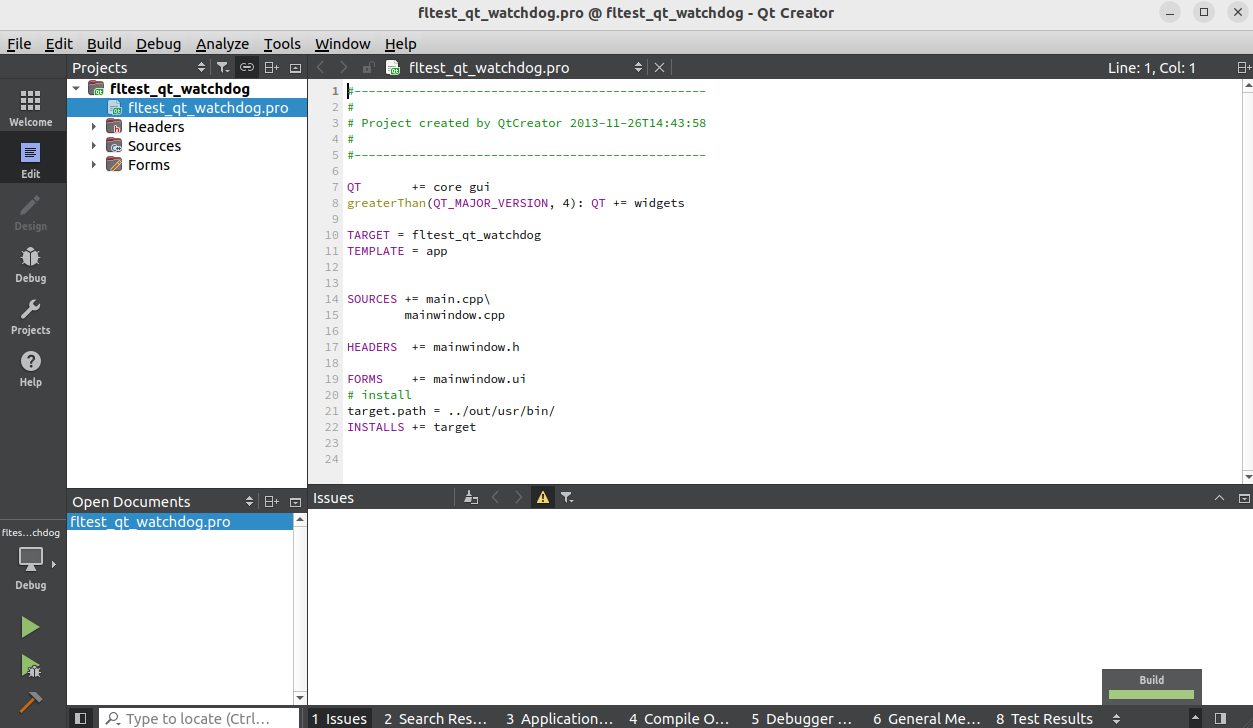Click the TARGET line in the editor
The height and width of the screenshot is (728, 1253).
click(x=444, y=235)
